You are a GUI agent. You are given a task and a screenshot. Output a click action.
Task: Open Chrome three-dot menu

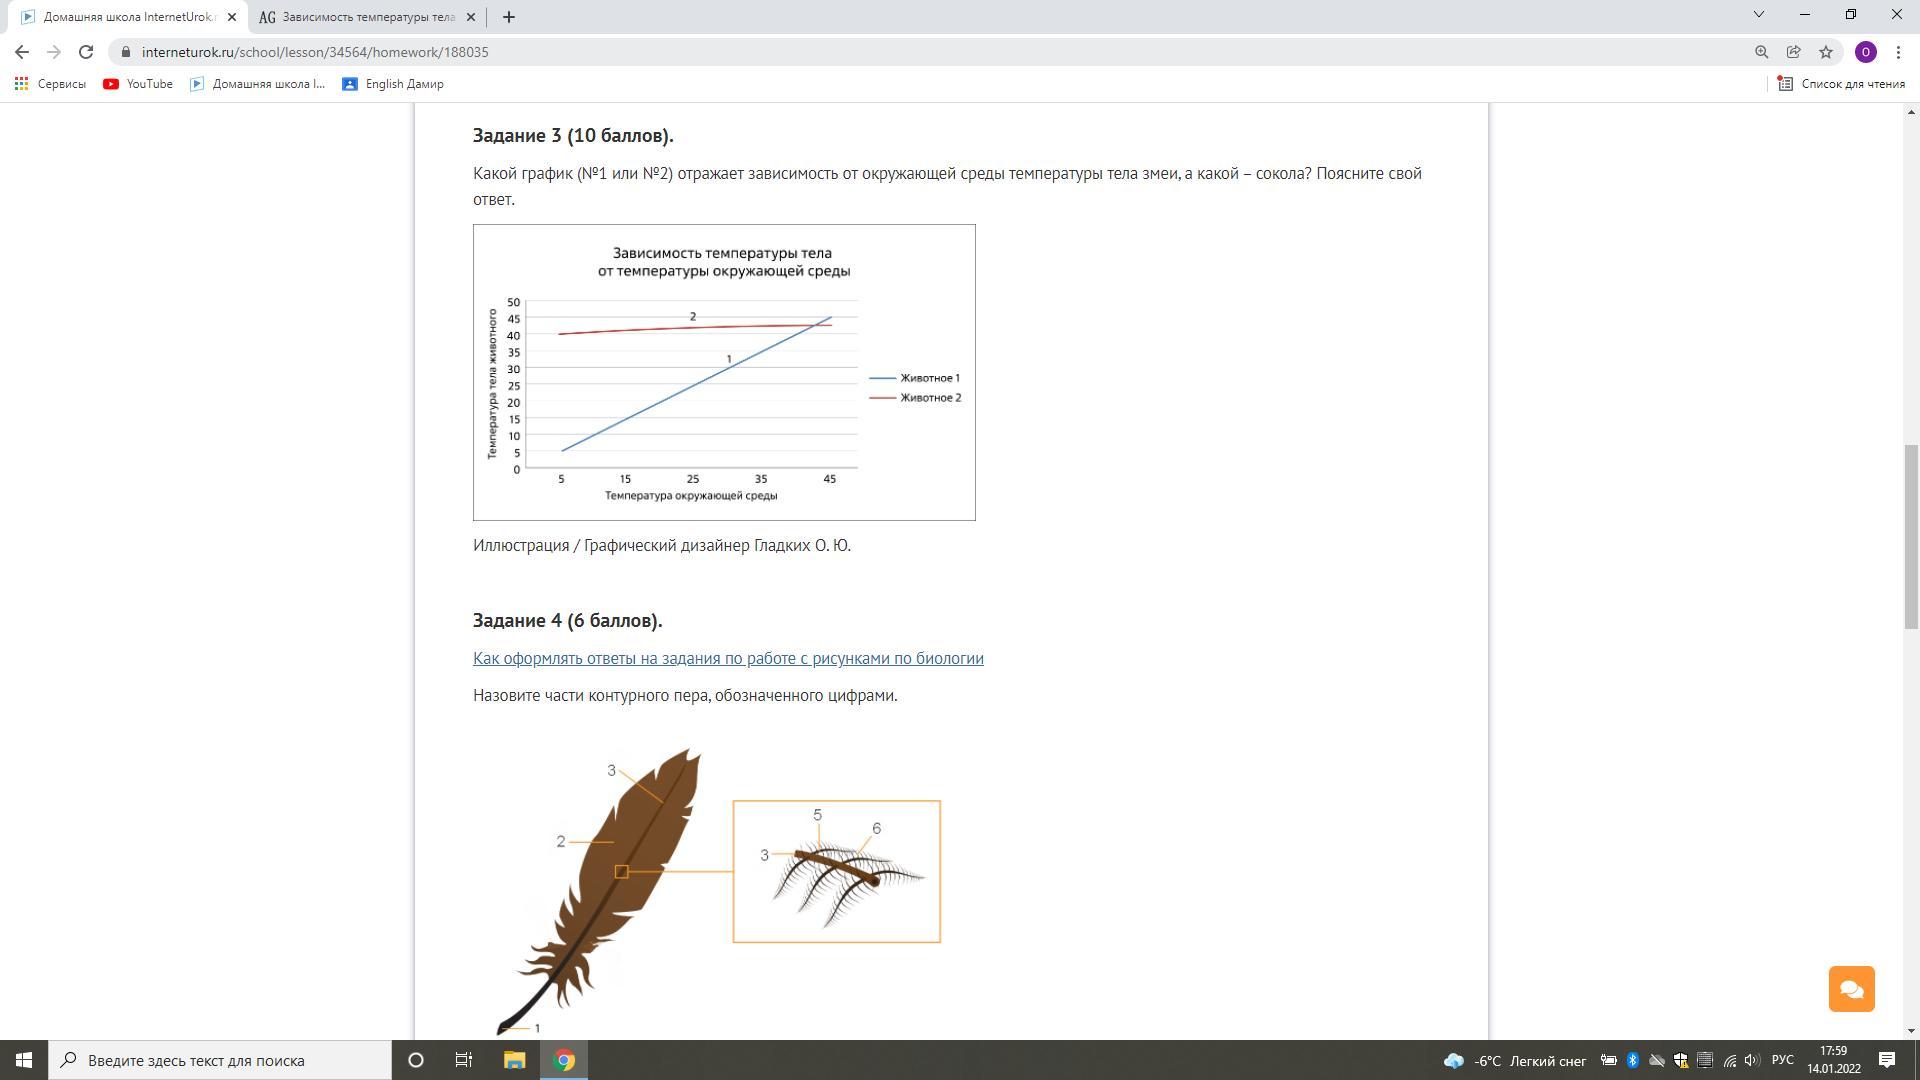[1898, 52]
